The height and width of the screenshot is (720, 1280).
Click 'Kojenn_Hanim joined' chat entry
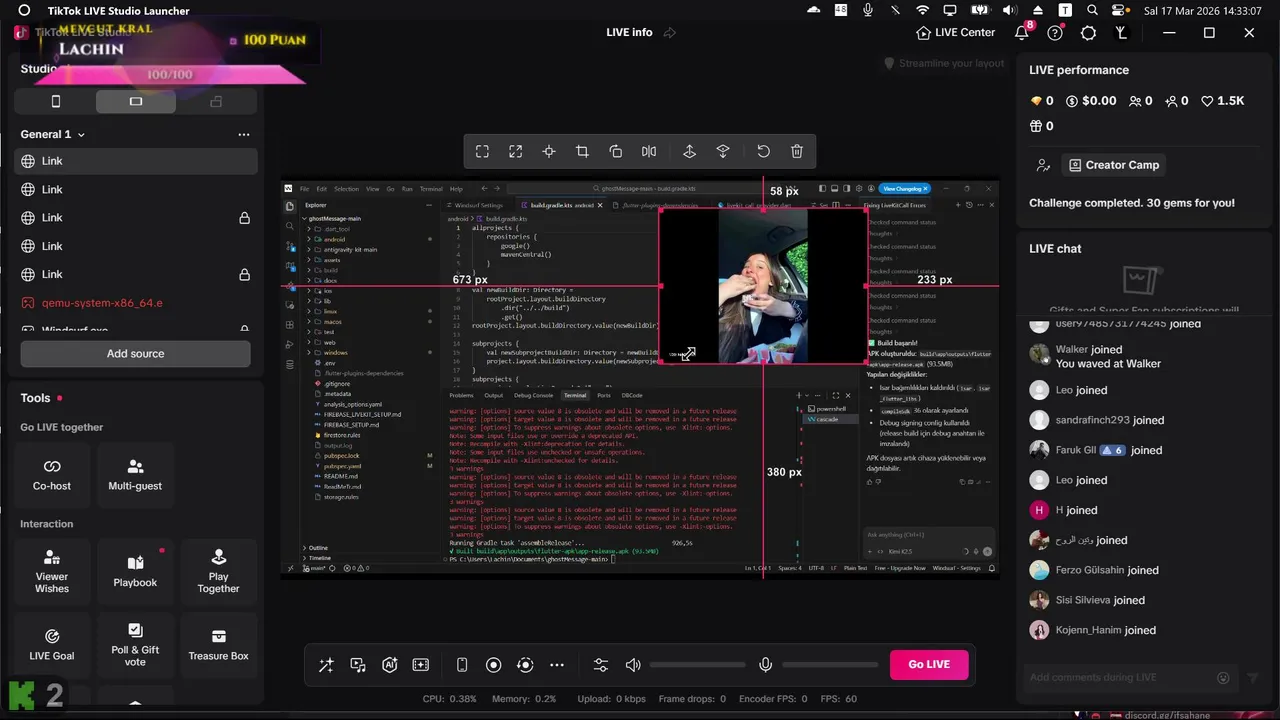1106,630
